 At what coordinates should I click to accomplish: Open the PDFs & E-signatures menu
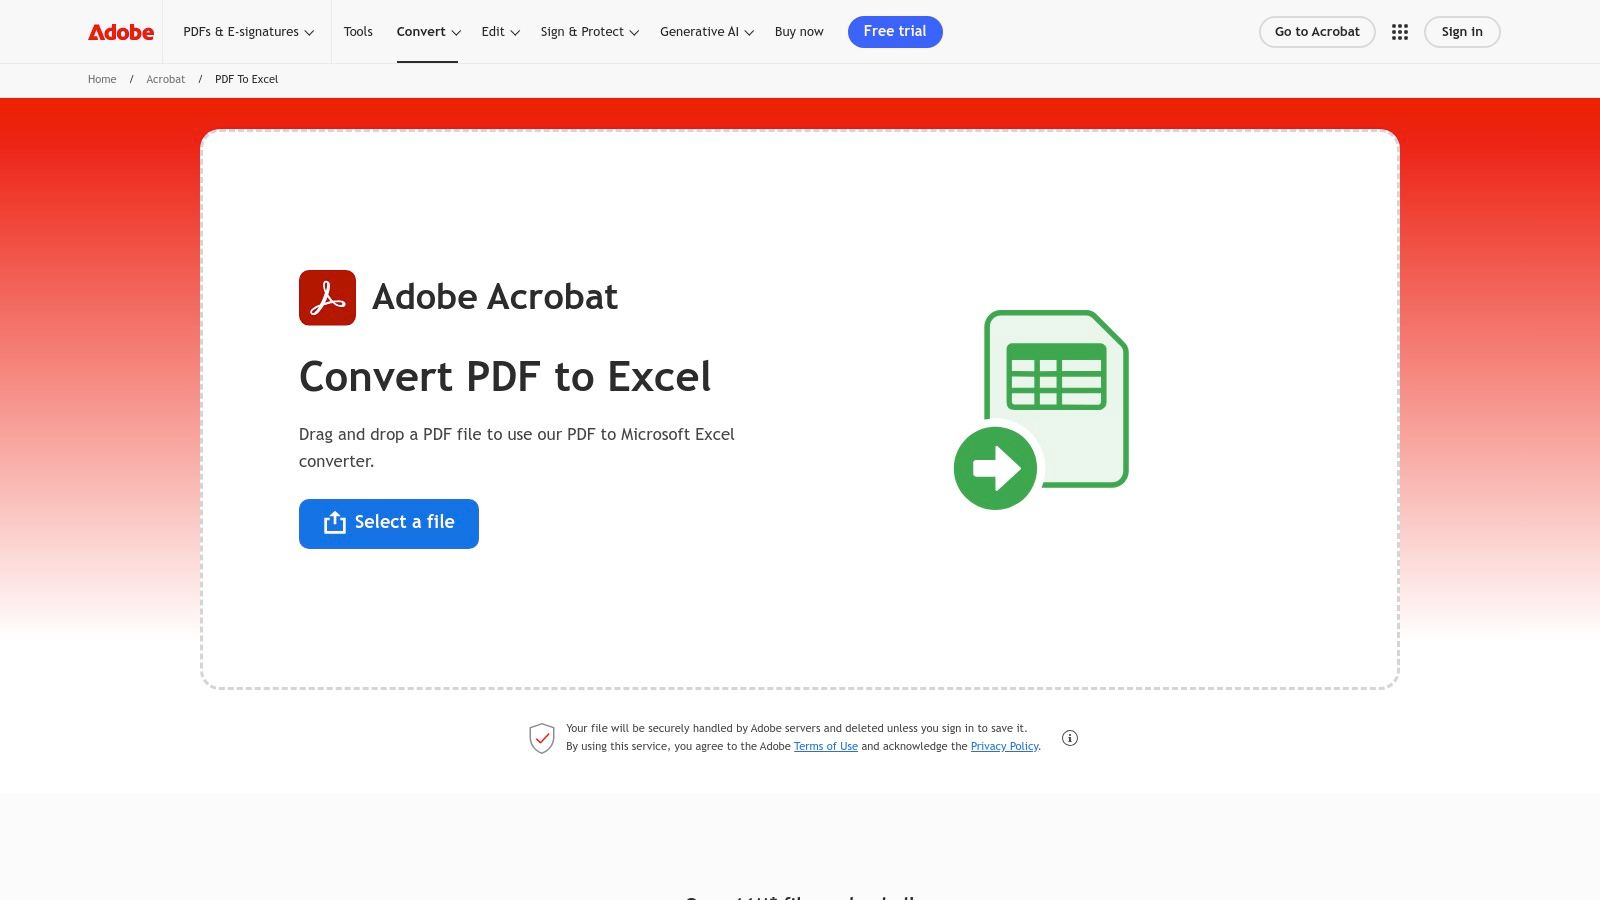[247, 31]
